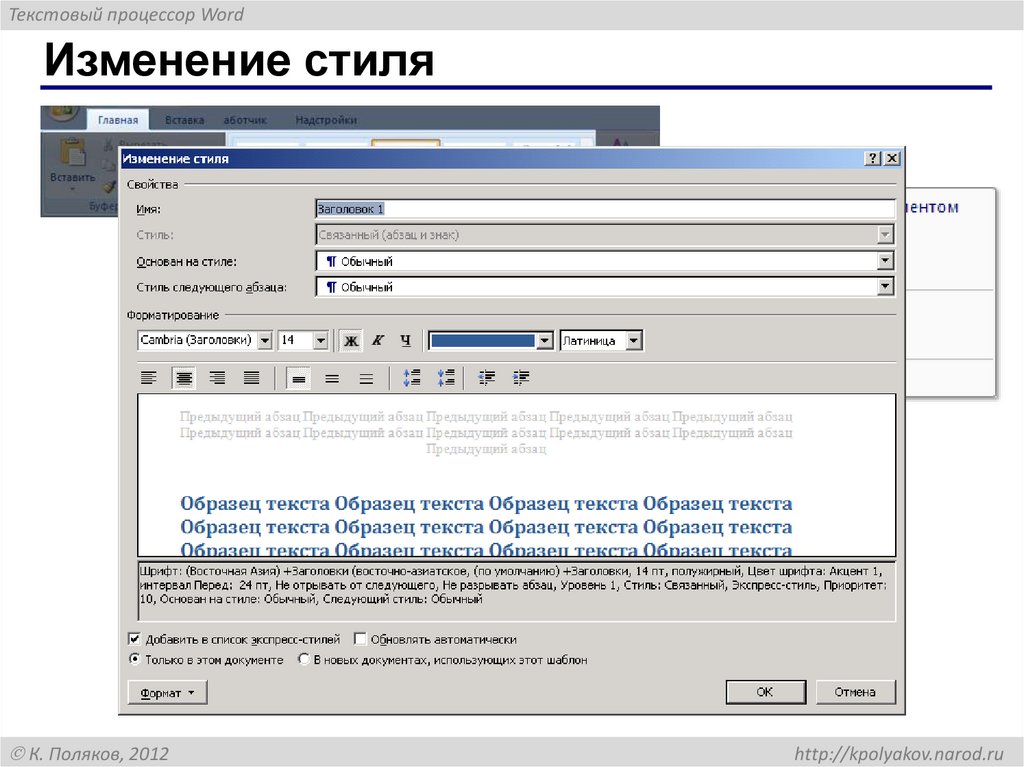Select center paragraph alignment

pyautogui.click(x=184, y=377)
